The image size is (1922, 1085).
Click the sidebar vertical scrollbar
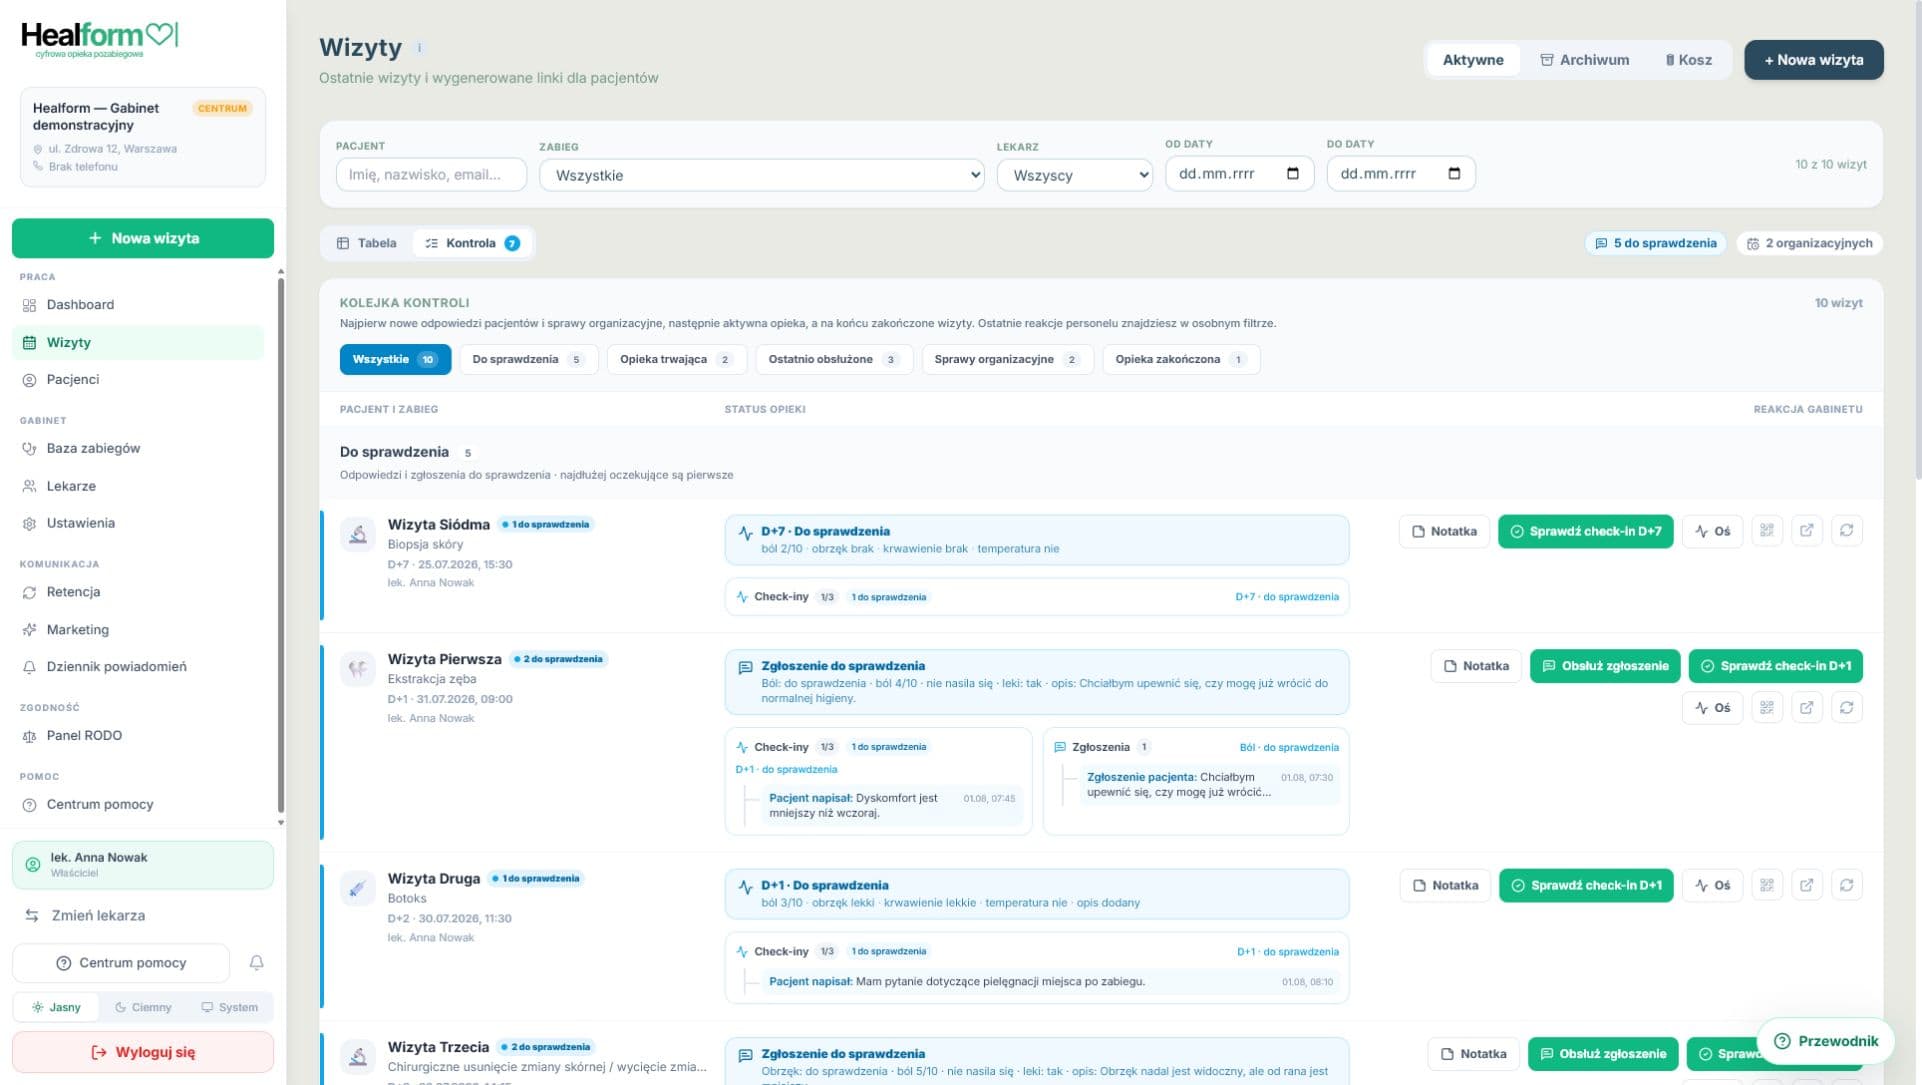280,545
